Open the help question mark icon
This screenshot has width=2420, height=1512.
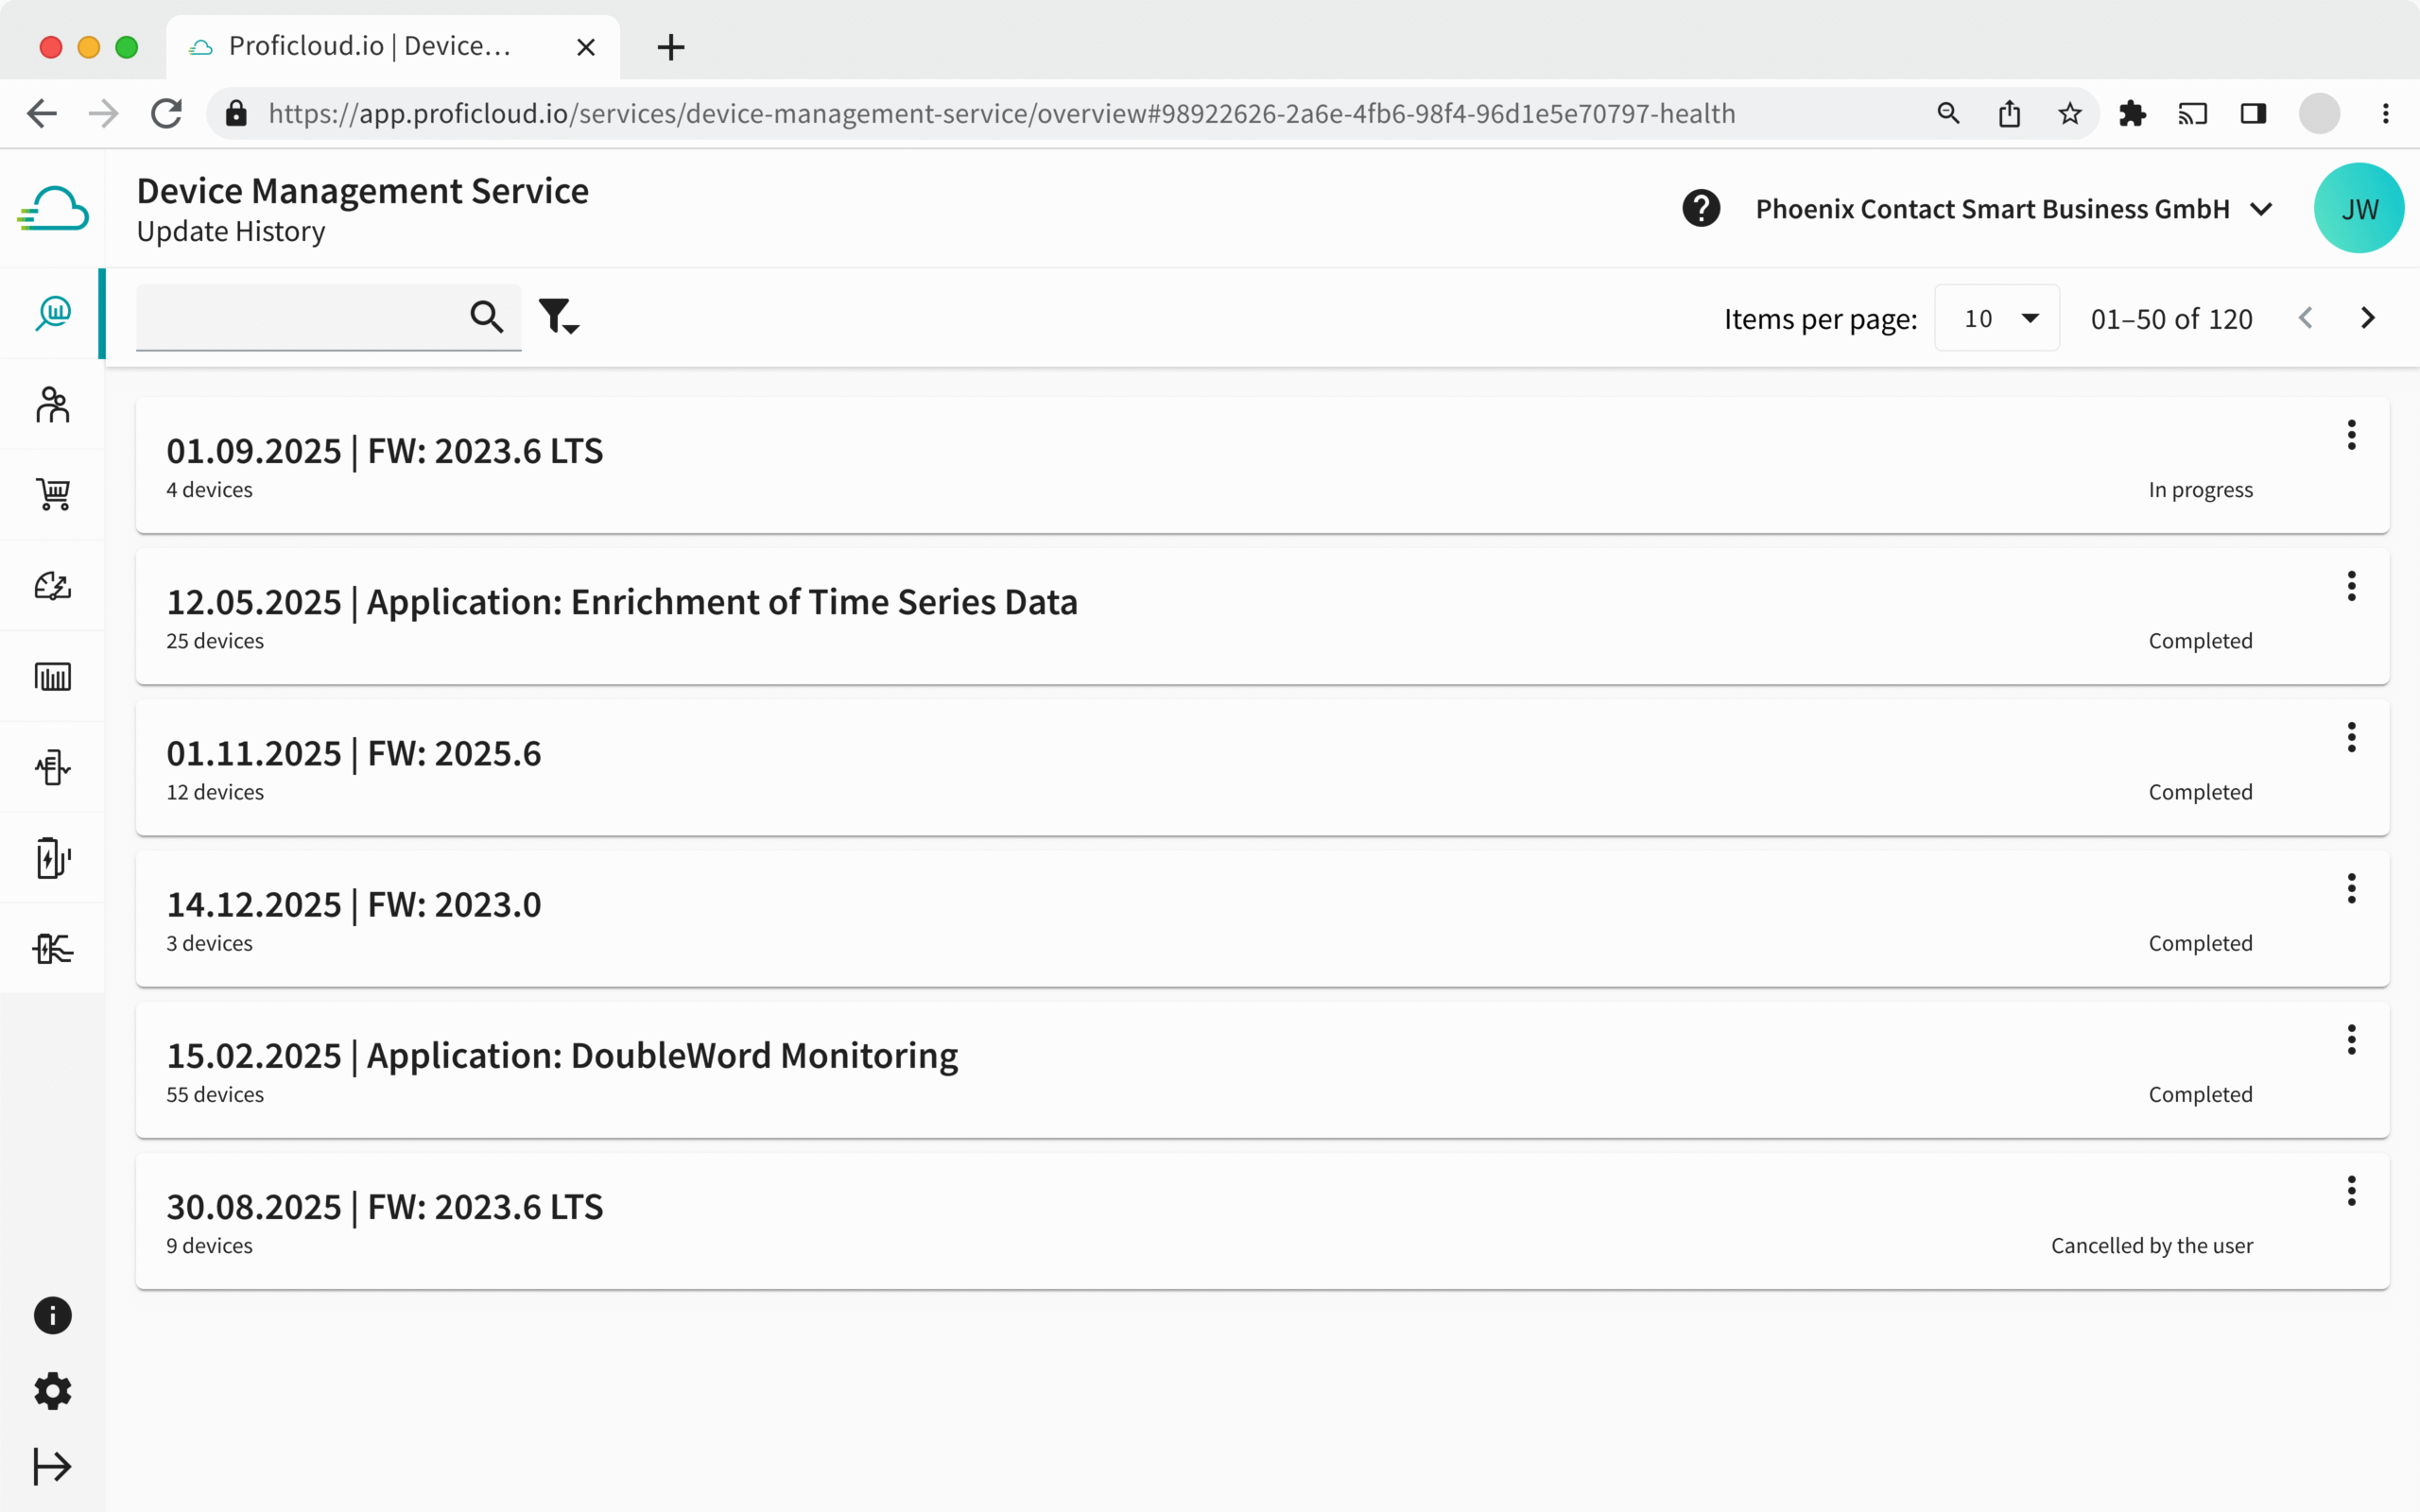1700,209
